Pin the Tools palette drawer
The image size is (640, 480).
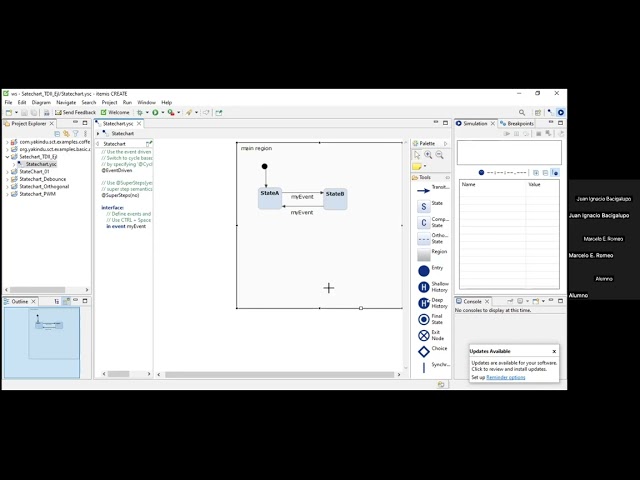click(447, 178)
